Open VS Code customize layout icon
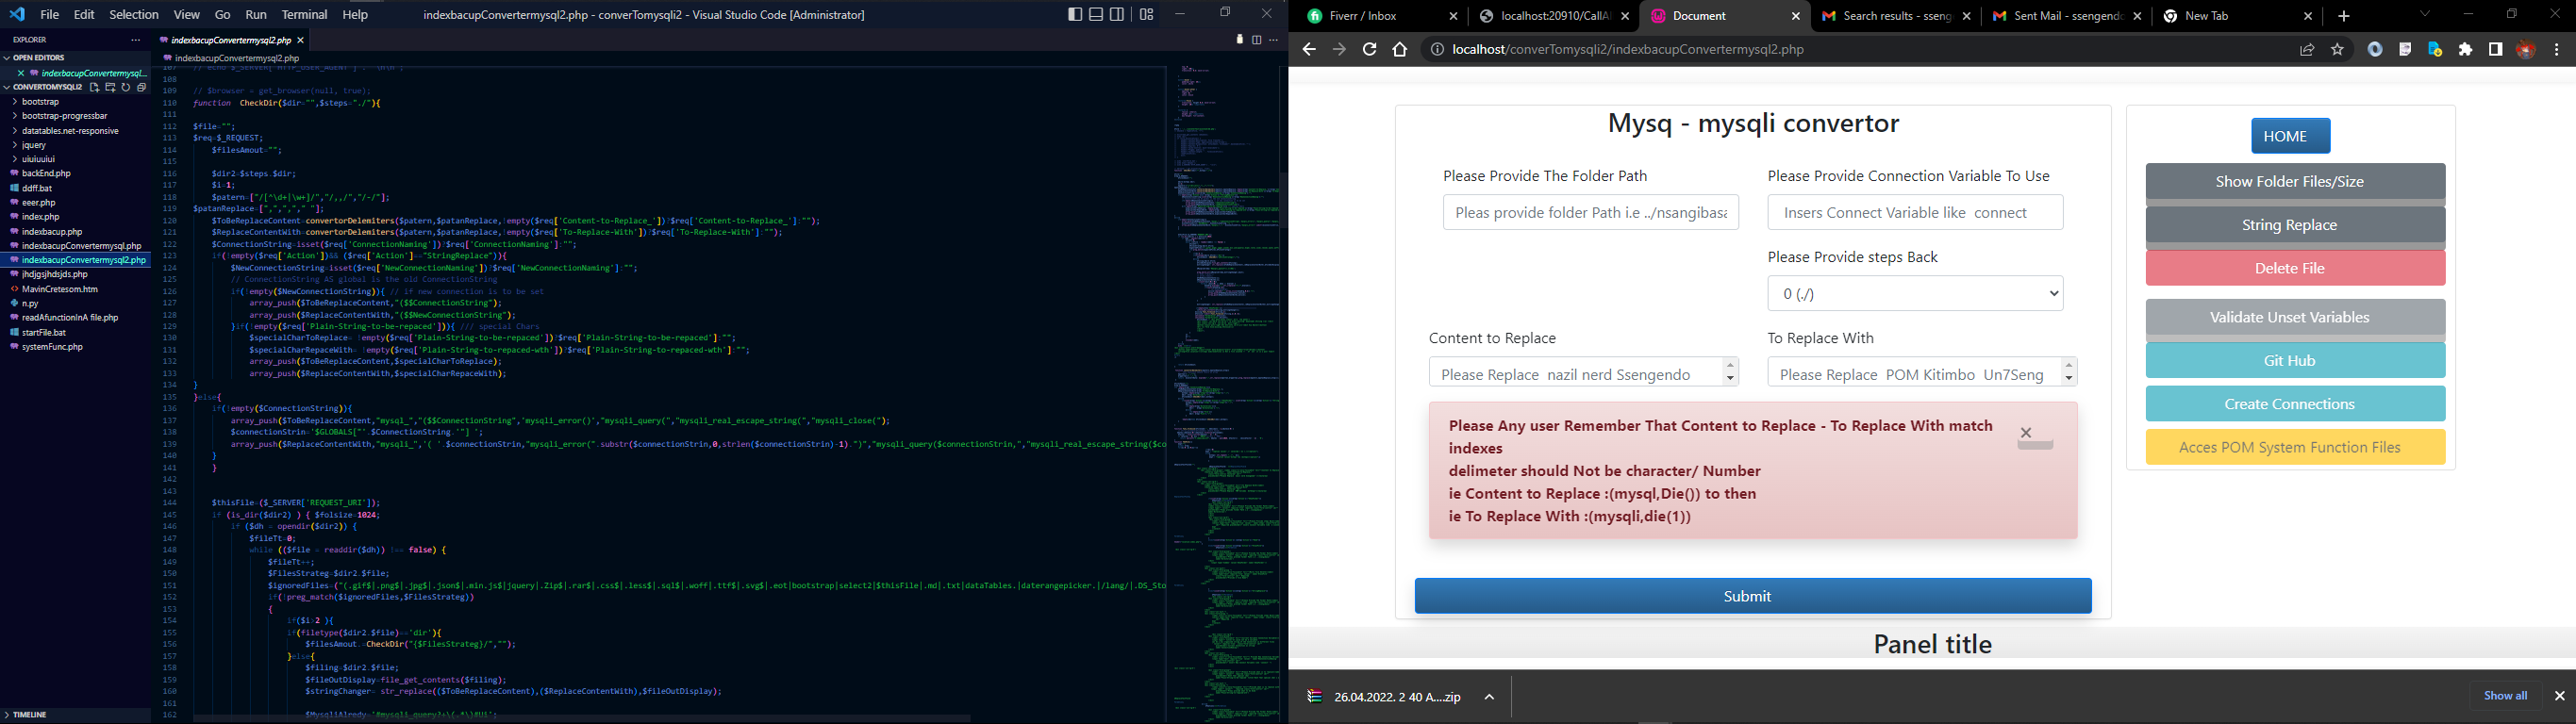Image resolution: width=2576 pixels, height=724 pixels. tap(1147, 14)
